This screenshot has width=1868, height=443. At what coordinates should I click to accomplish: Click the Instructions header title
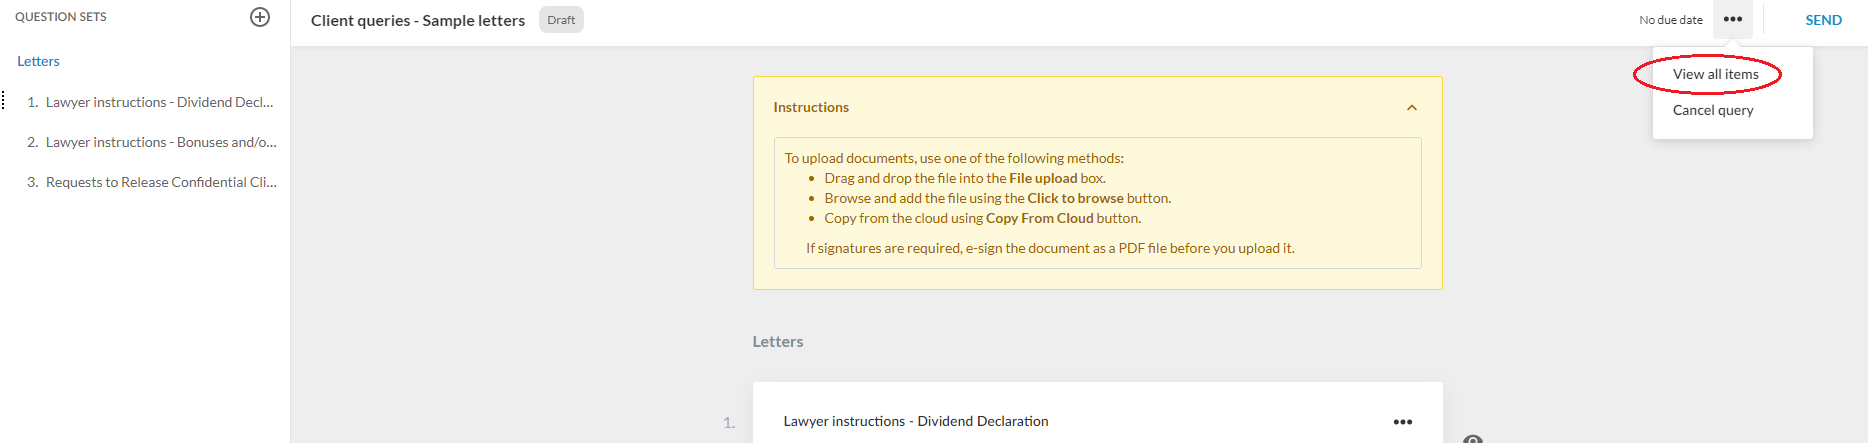click(810, 107)
